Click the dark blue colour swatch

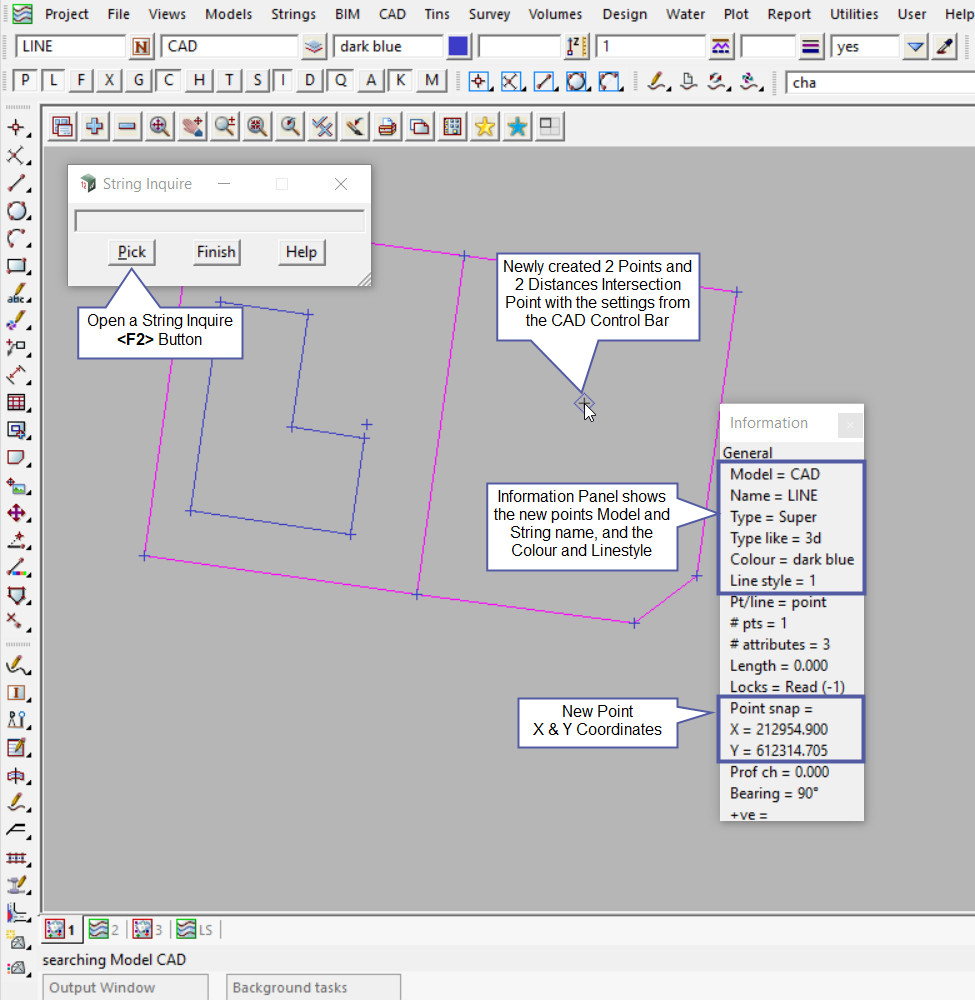458,47
